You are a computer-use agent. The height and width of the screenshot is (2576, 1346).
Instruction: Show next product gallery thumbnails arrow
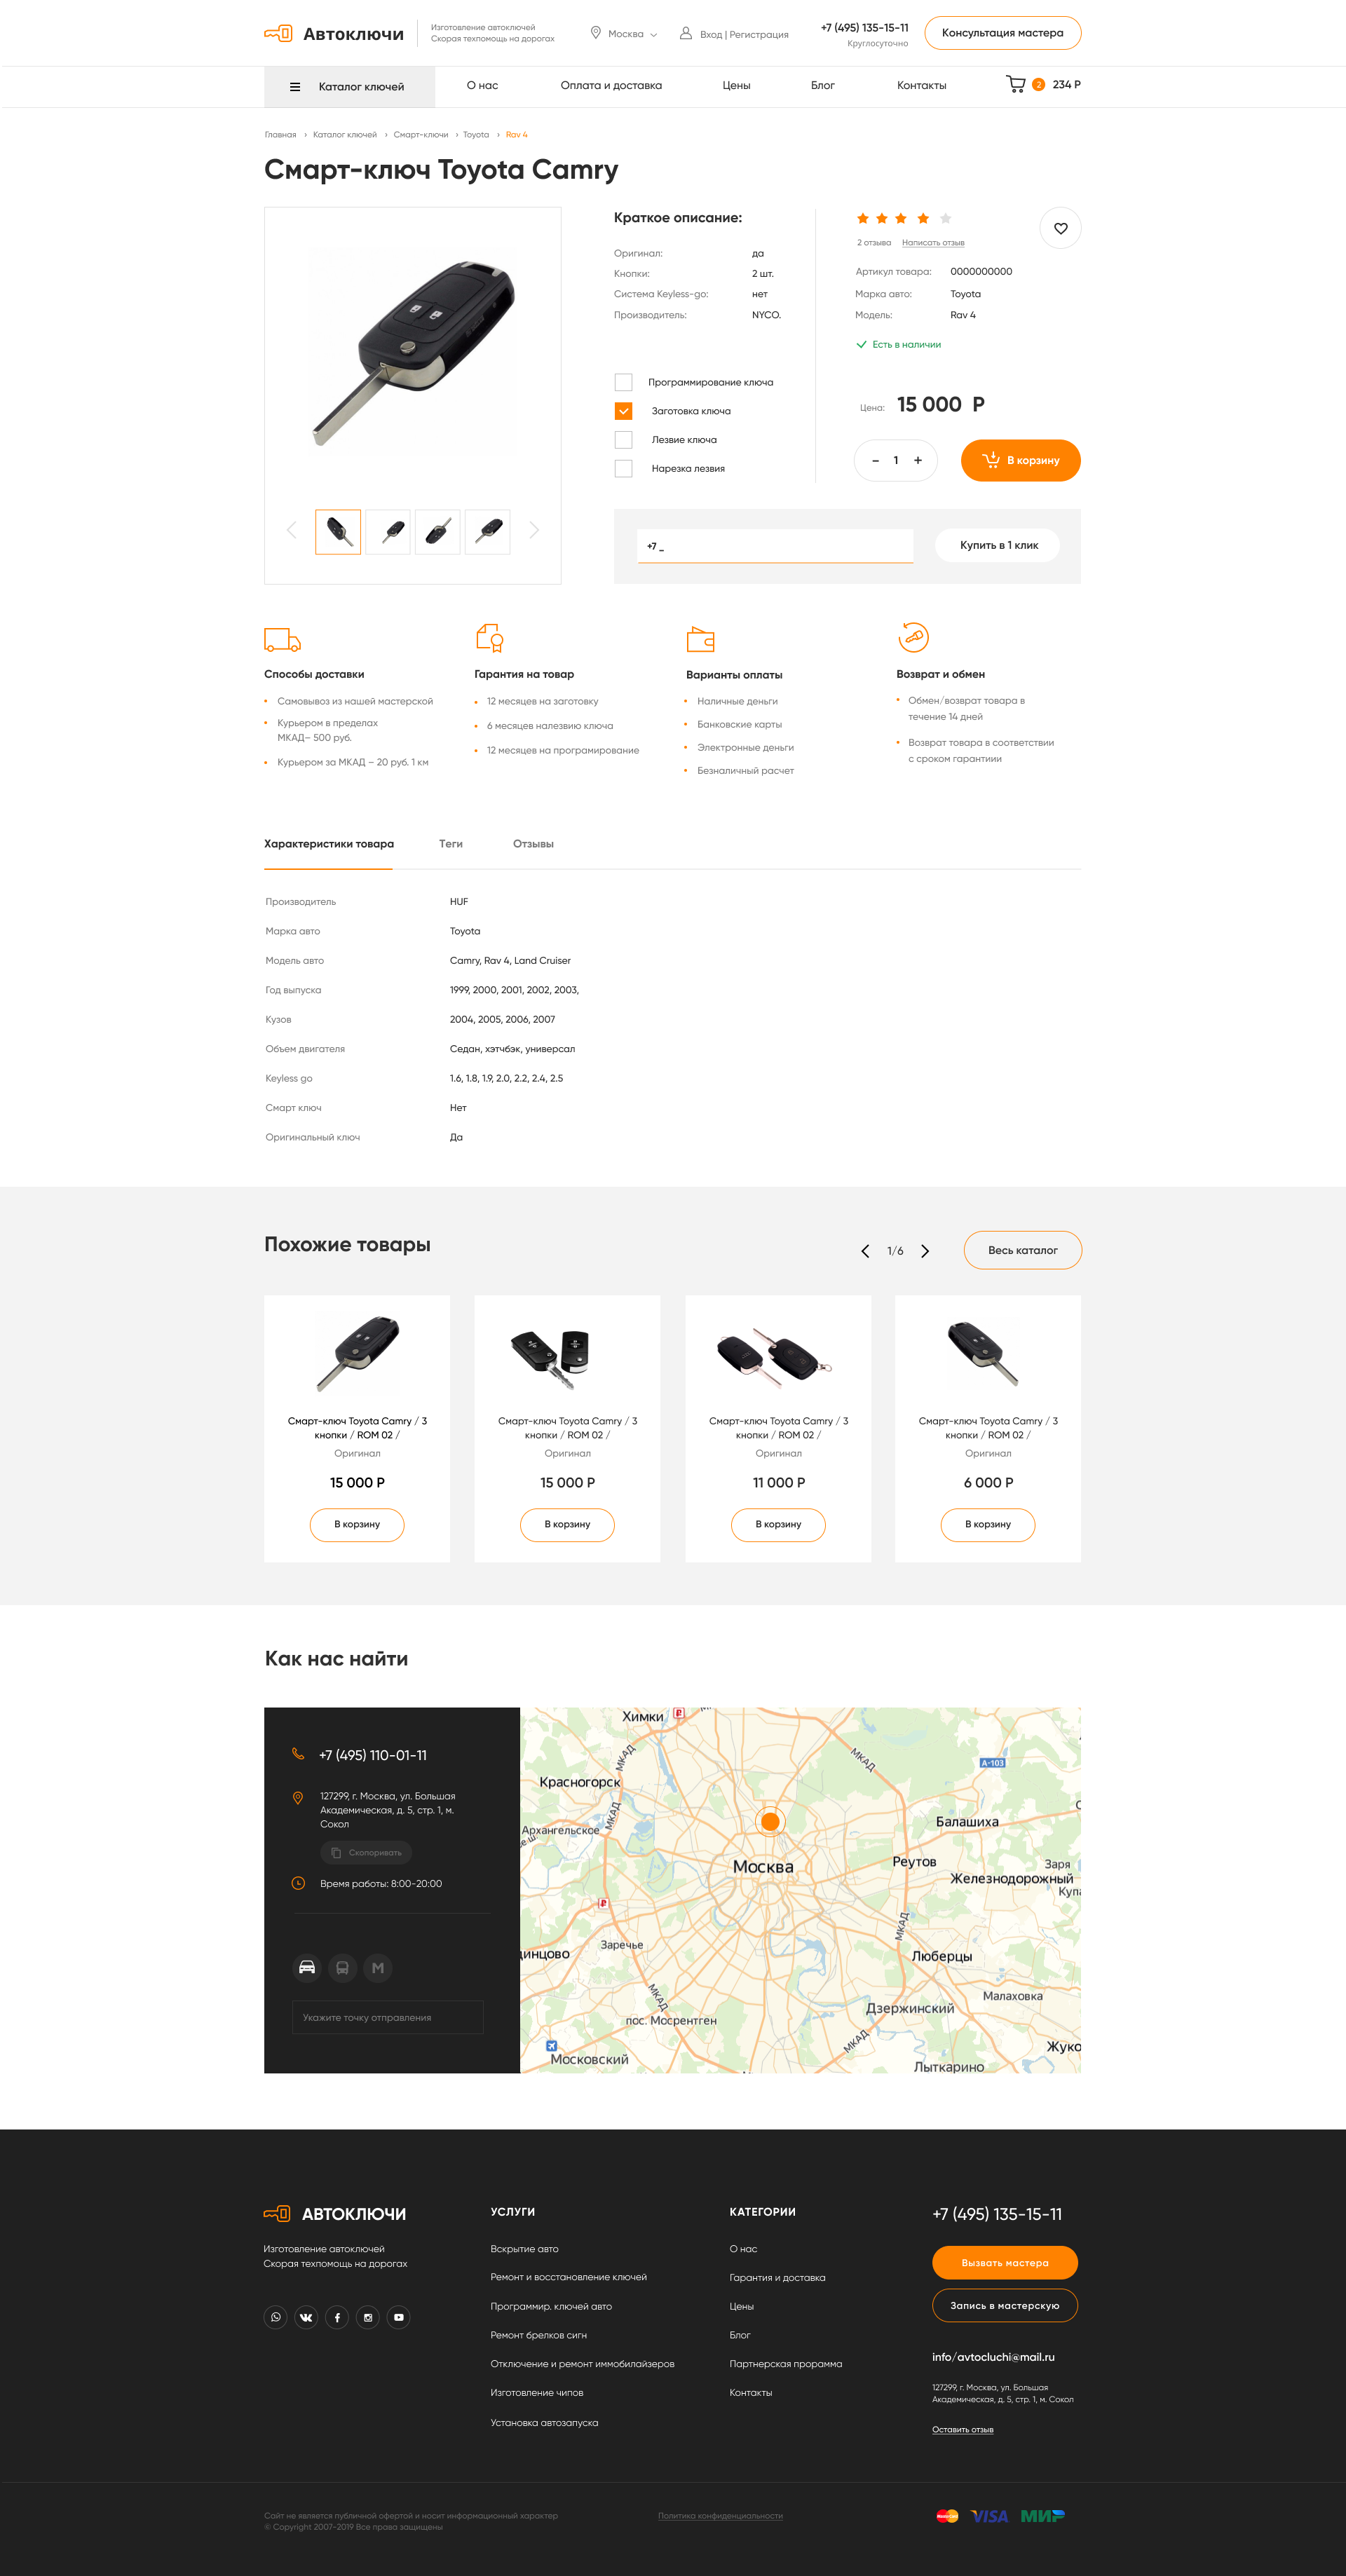point(534,530)
